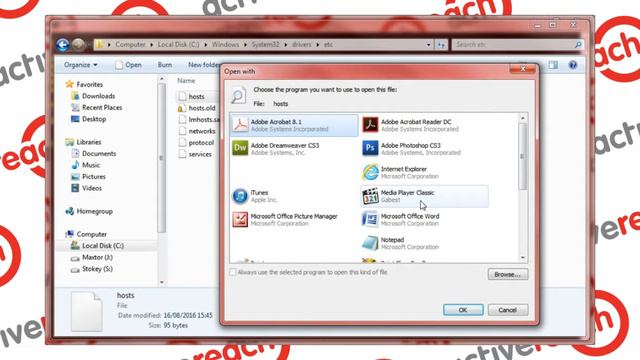Close the Open with dialog

click(x=522, y=69)
